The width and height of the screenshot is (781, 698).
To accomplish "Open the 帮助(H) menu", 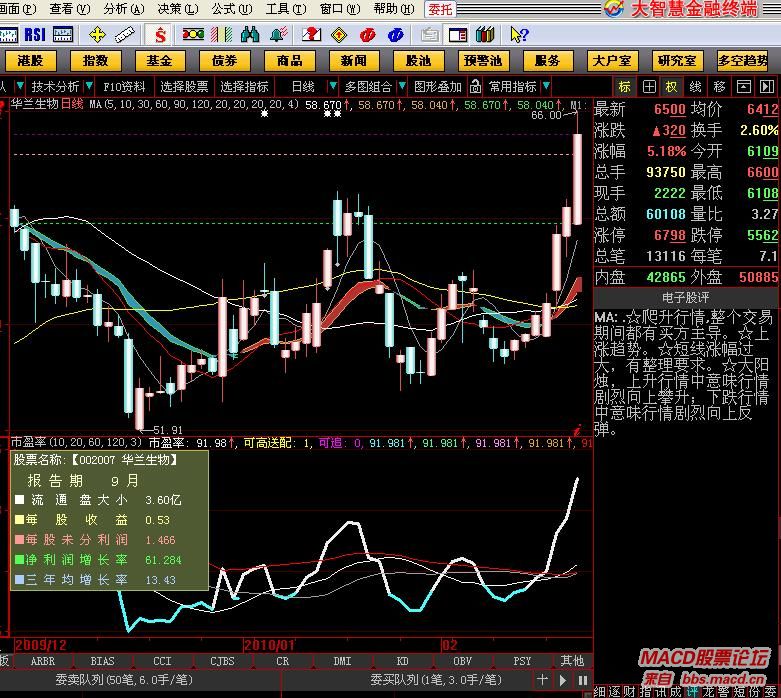I will [x=393, y=8].
